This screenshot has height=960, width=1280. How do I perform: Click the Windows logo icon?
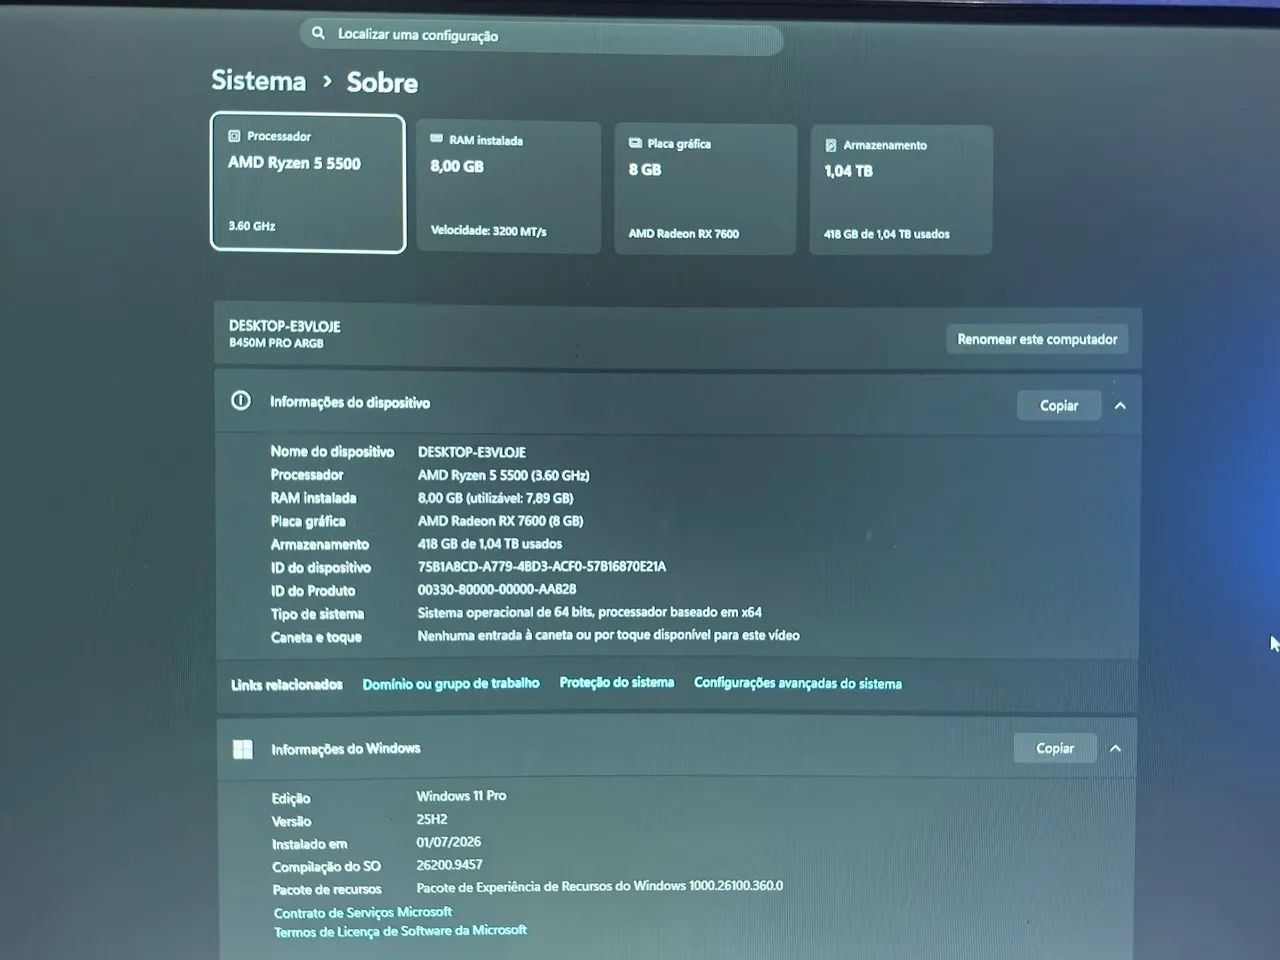point(243,749)
